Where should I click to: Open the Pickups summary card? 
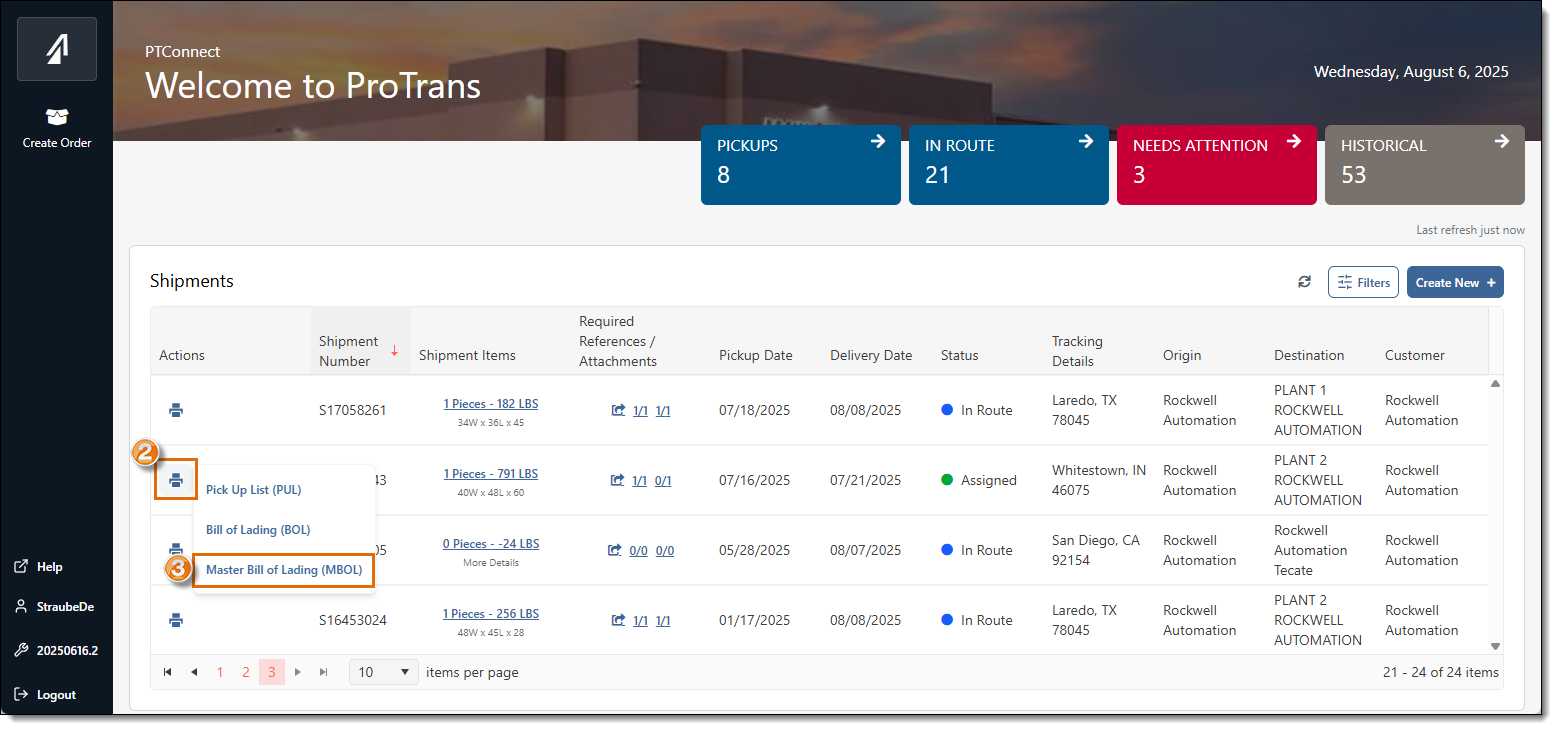point(800,165)
